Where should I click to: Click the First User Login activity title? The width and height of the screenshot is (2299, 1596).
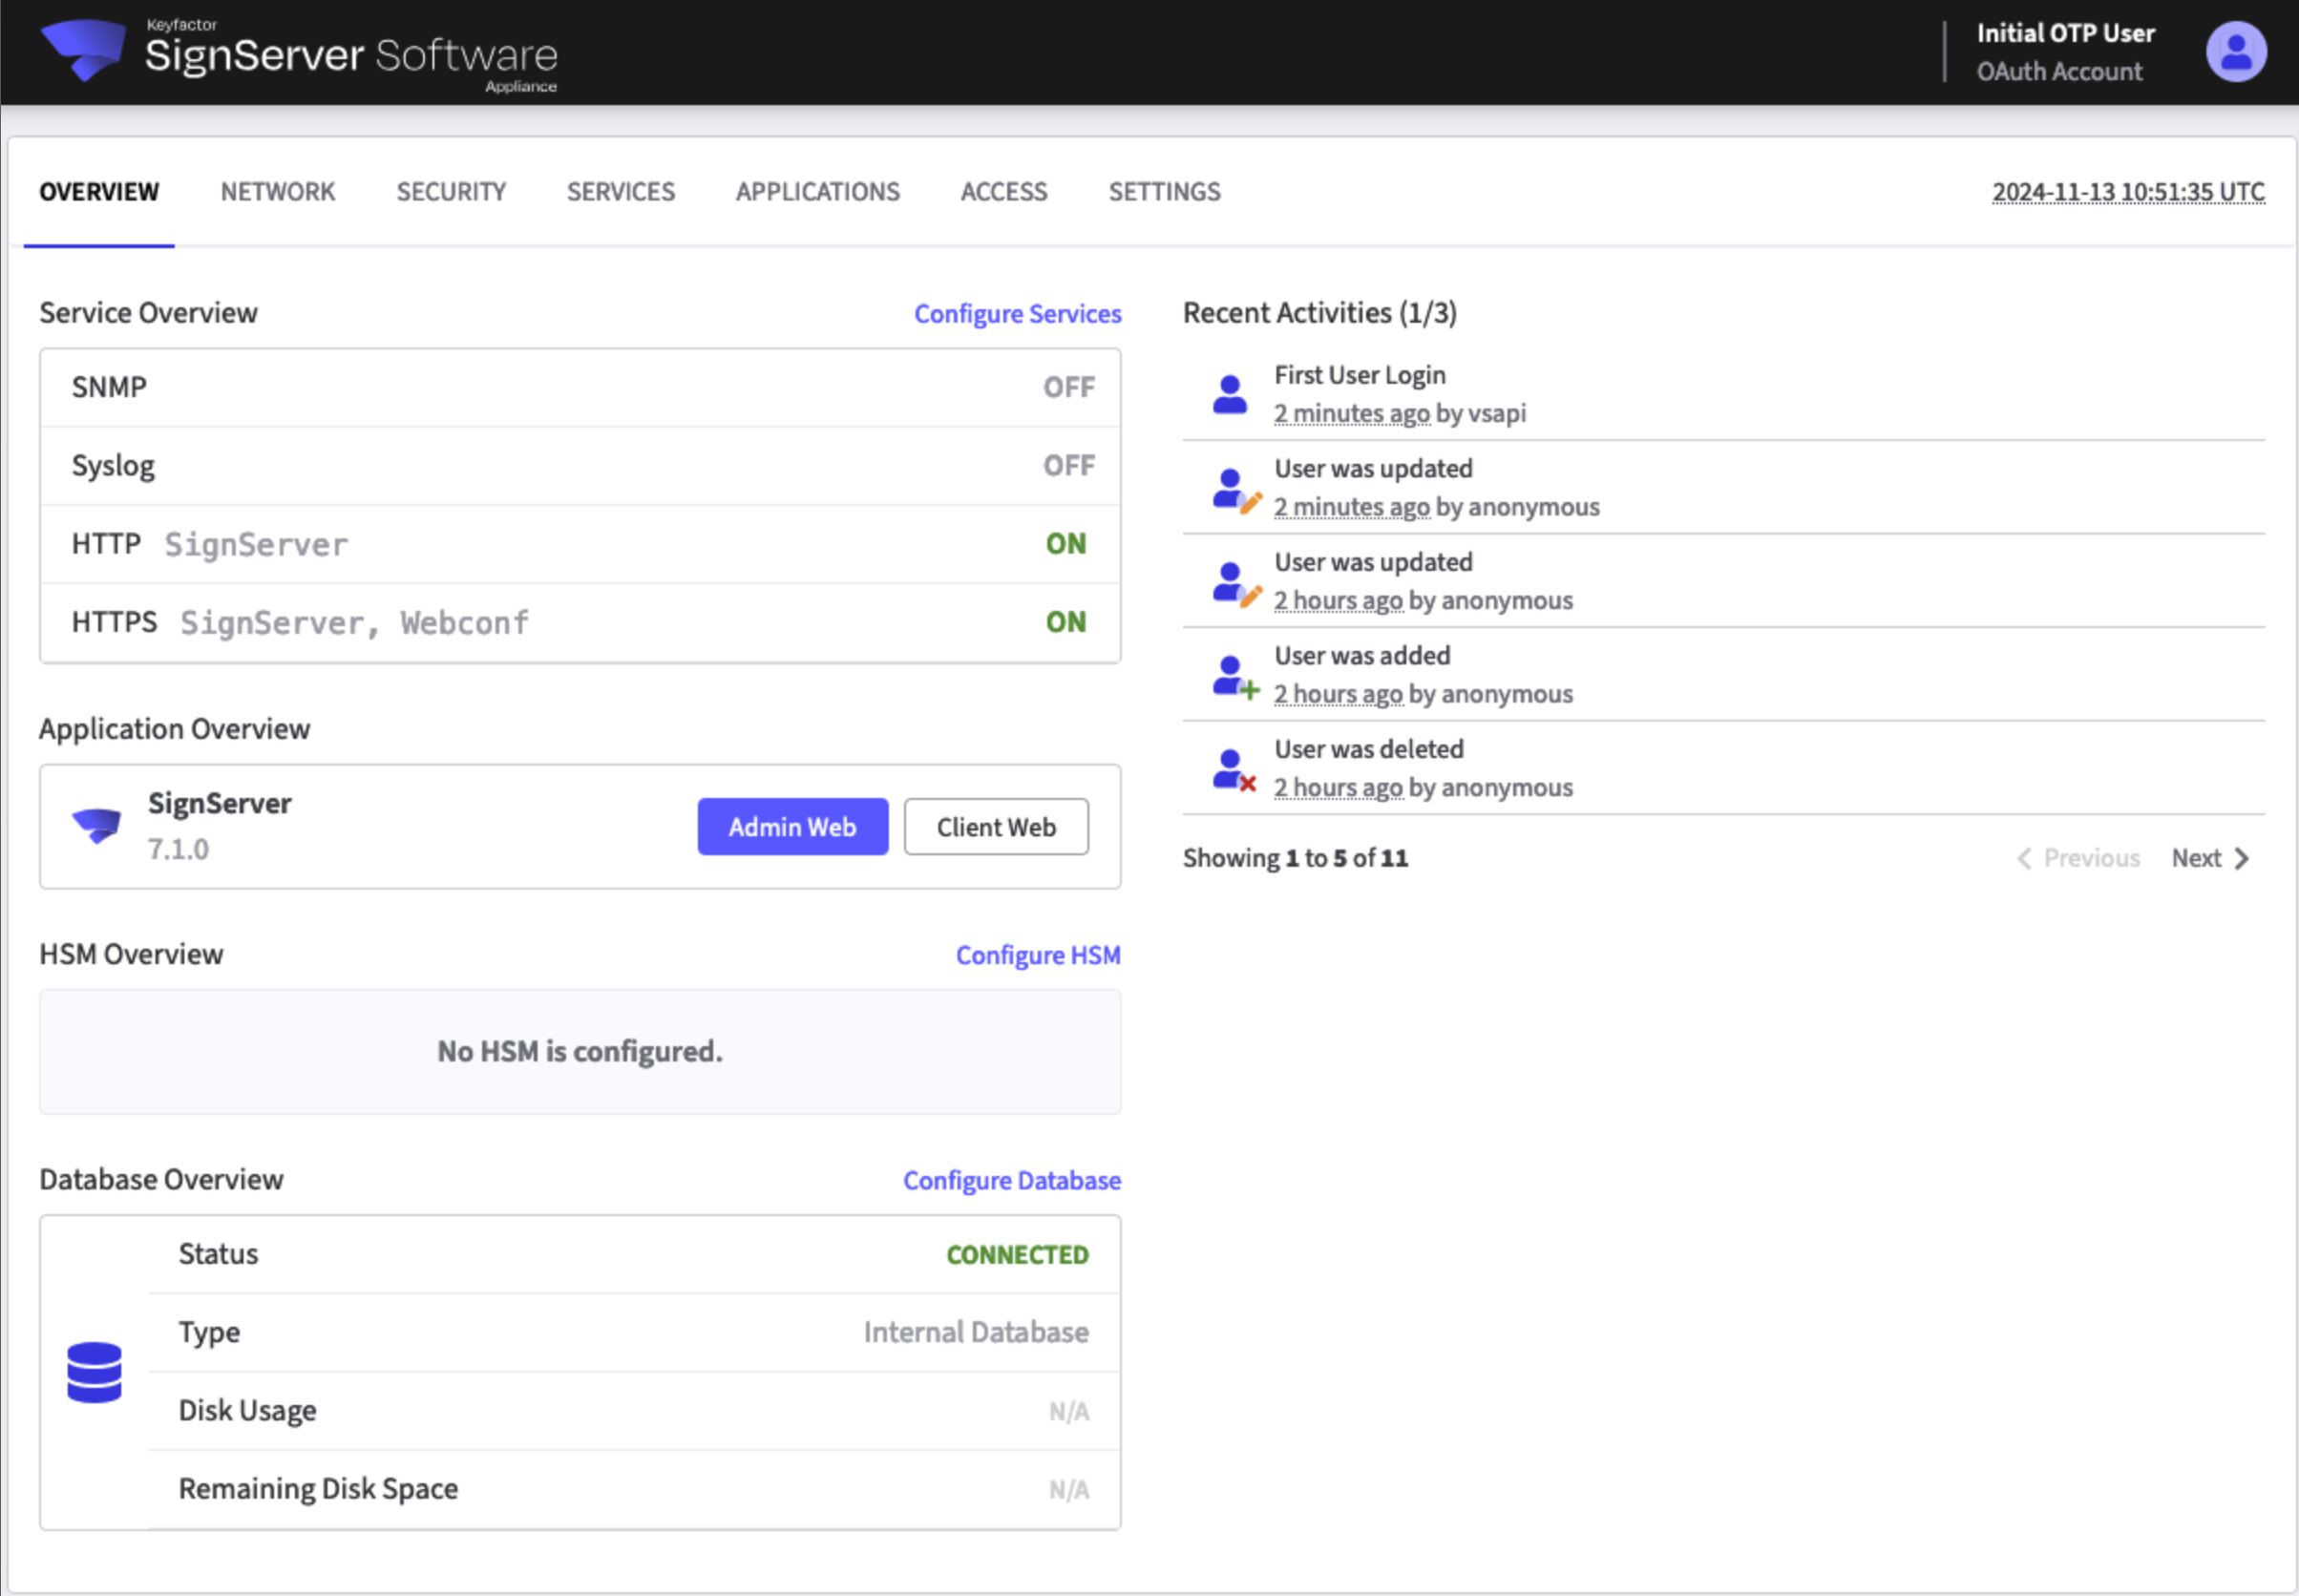(x=1360, y=375)
